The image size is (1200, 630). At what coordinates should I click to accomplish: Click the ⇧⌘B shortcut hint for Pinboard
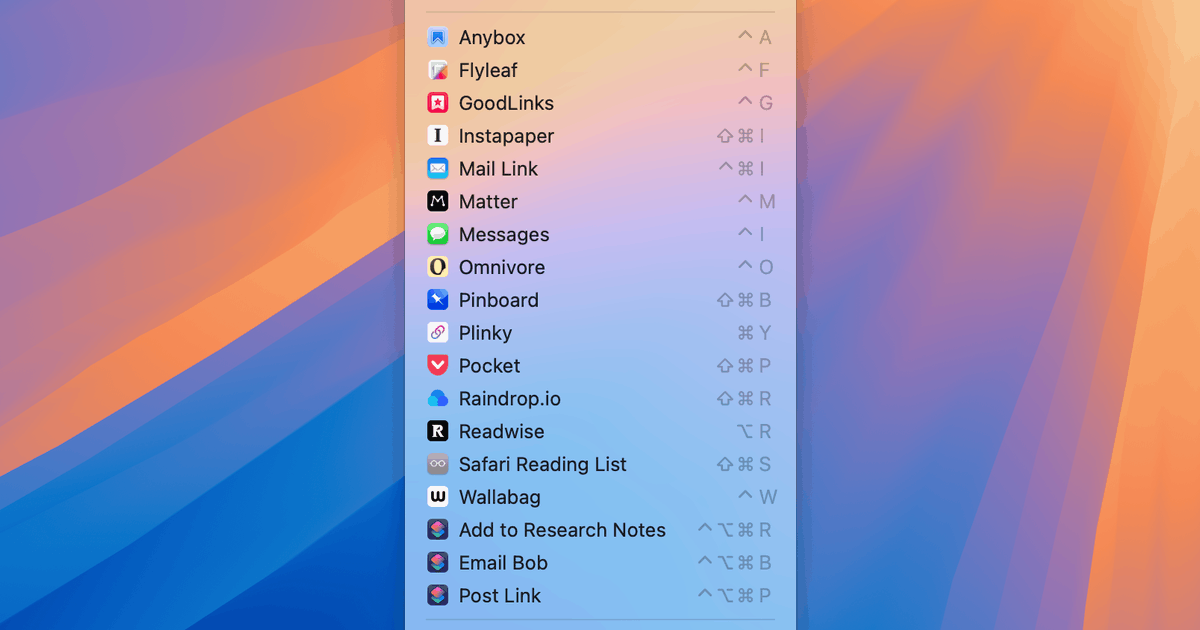click(x=744, y=300)
